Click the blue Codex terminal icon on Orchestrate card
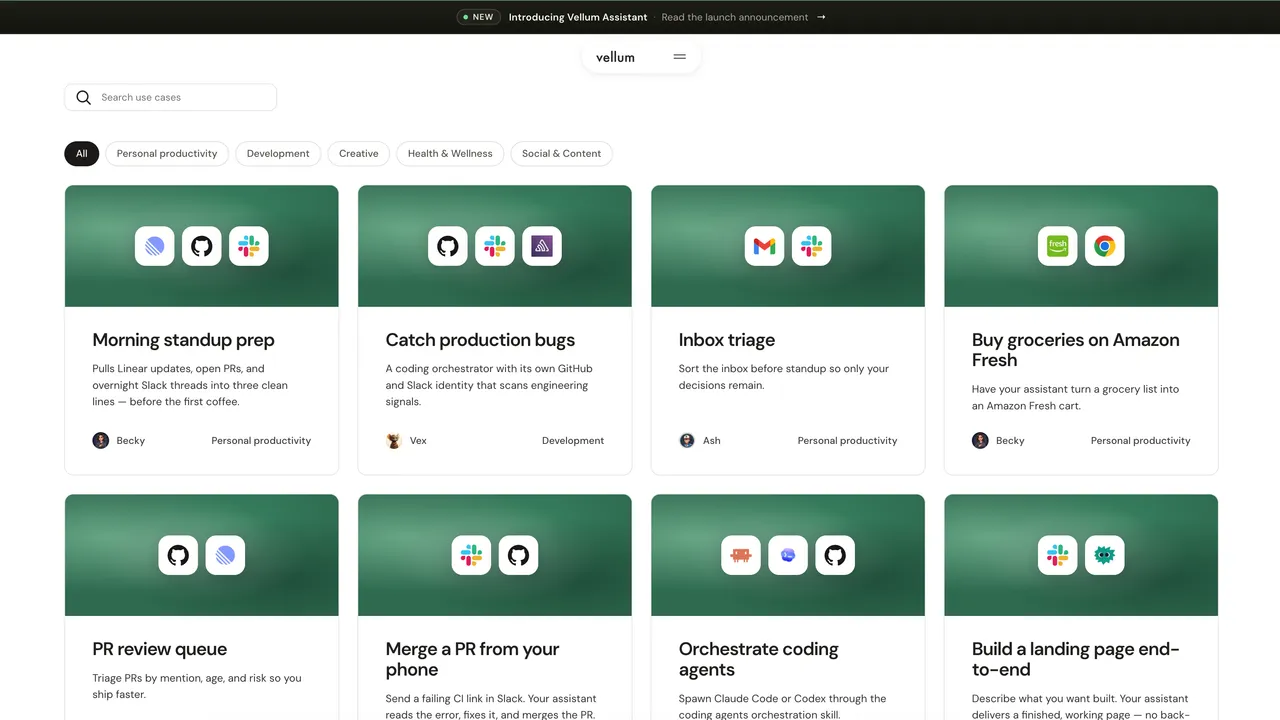 click(788, 555)
